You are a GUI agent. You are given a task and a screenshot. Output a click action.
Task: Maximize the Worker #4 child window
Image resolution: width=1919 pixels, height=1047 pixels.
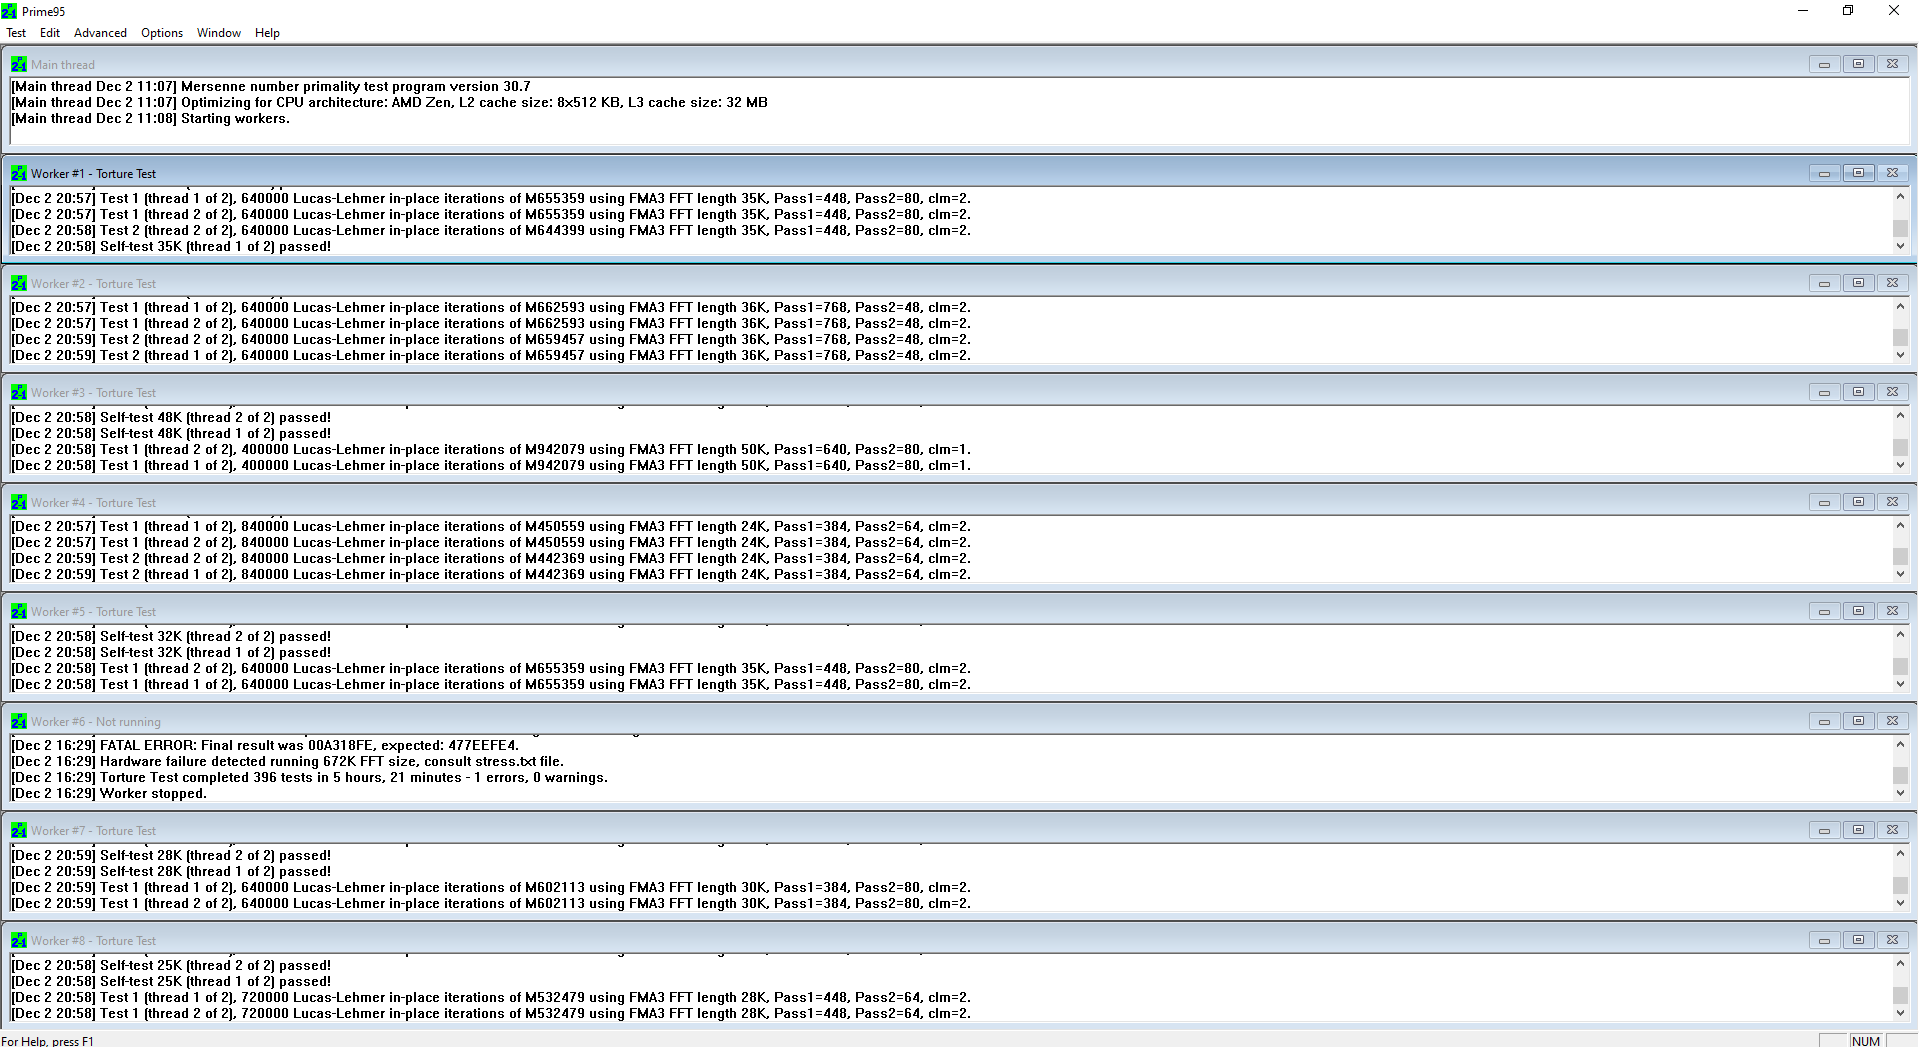1858,502
